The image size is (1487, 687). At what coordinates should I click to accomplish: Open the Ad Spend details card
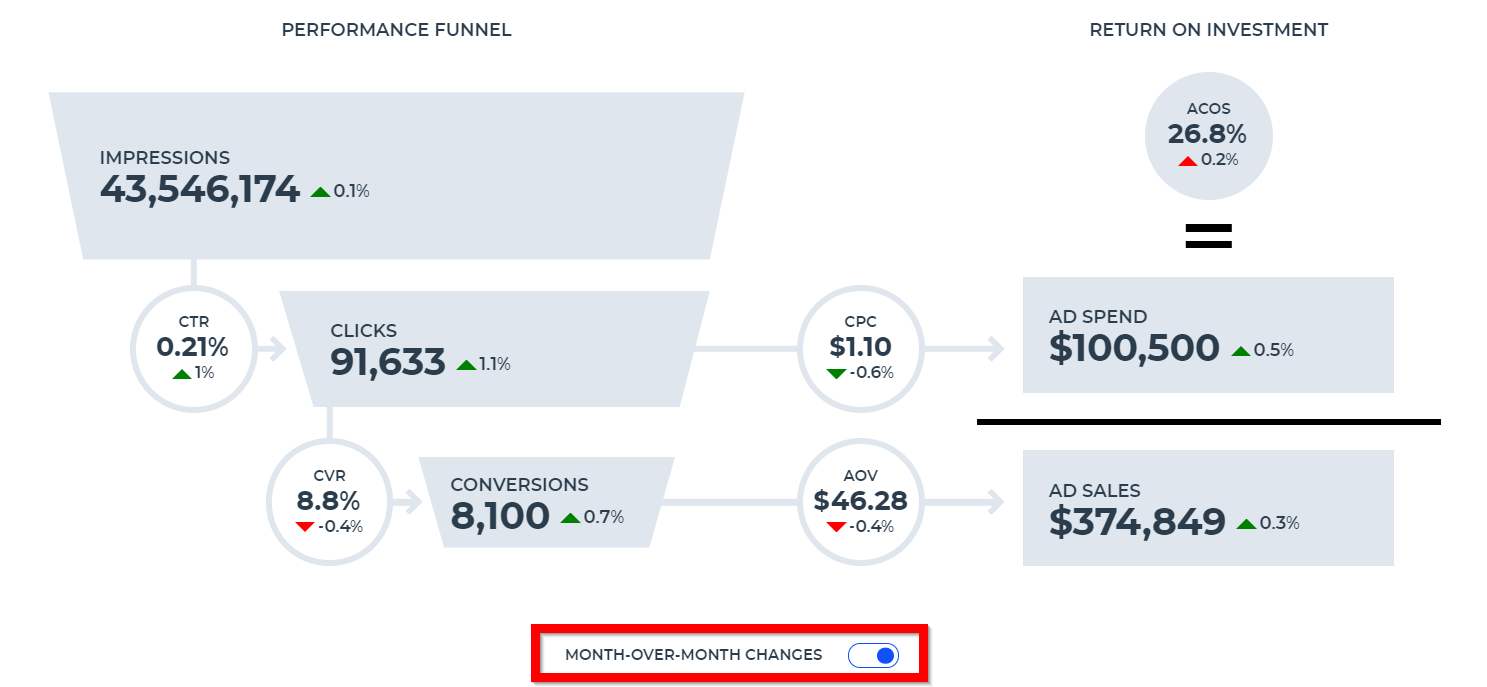1207,334
